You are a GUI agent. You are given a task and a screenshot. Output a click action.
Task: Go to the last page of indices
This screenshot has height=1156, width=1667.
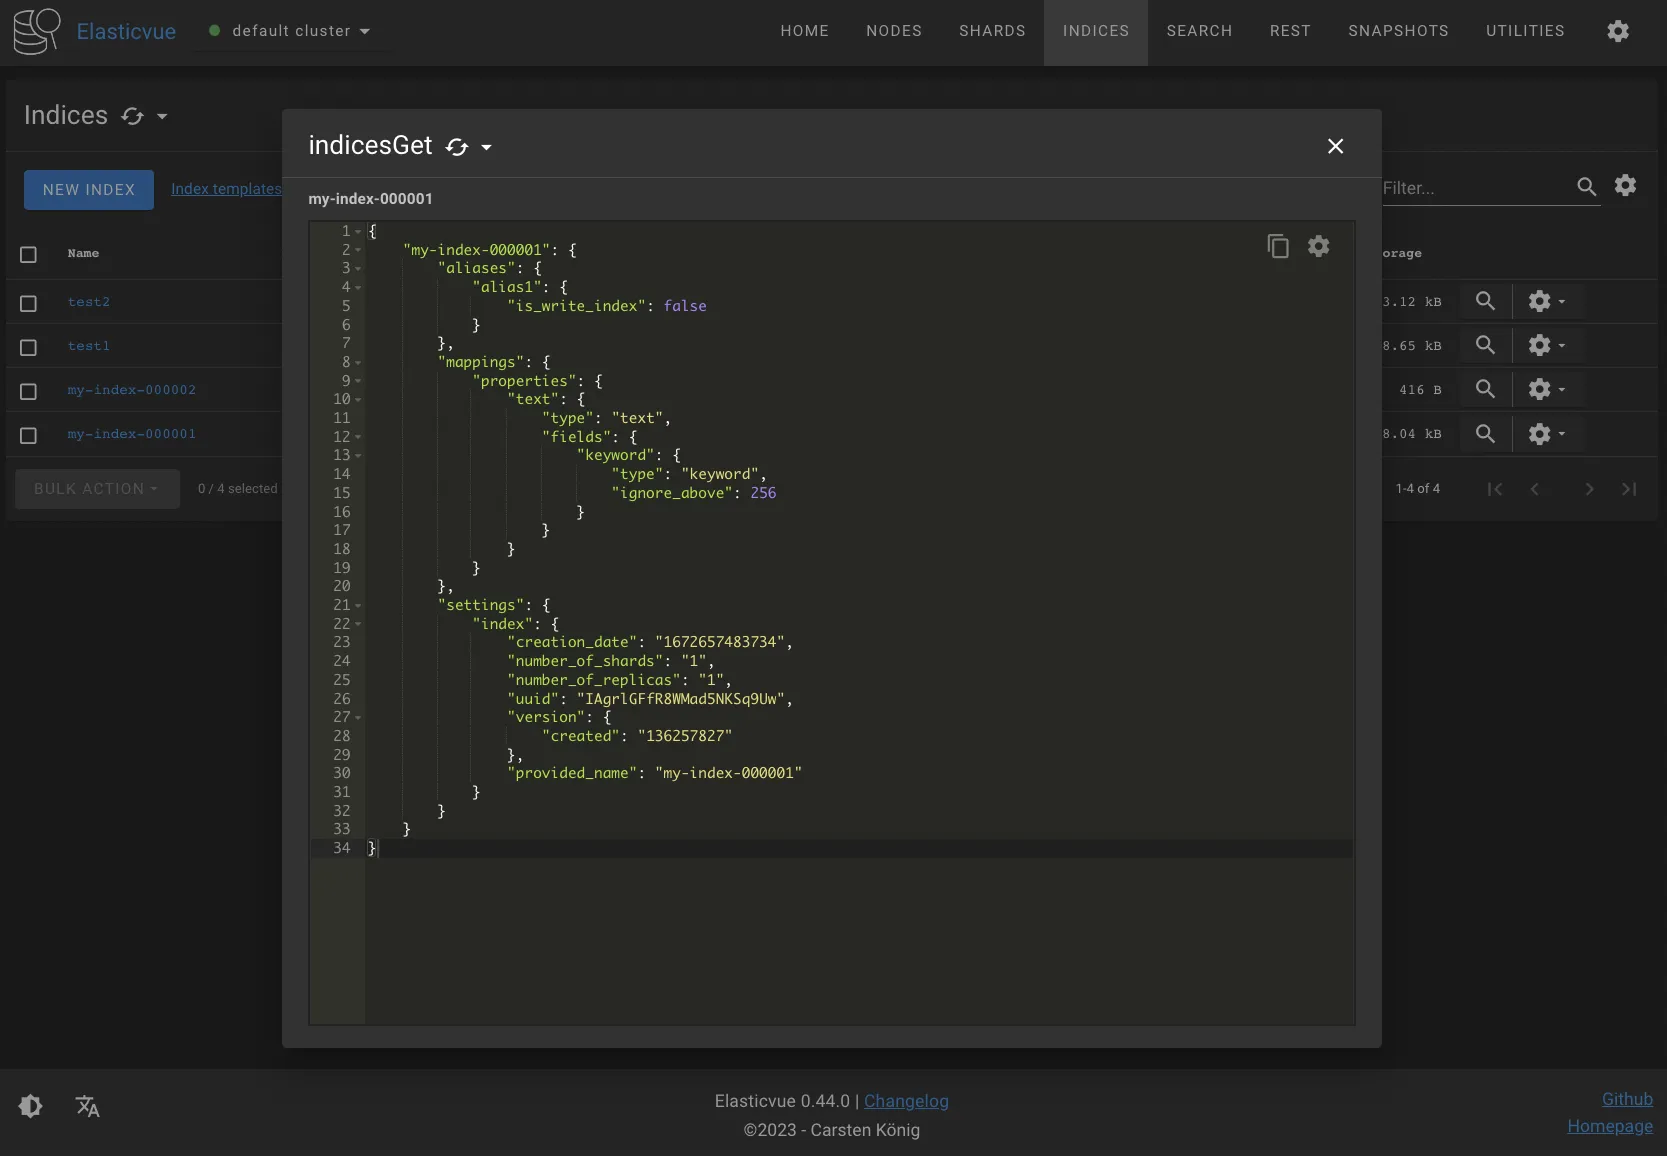point(1629,489)
